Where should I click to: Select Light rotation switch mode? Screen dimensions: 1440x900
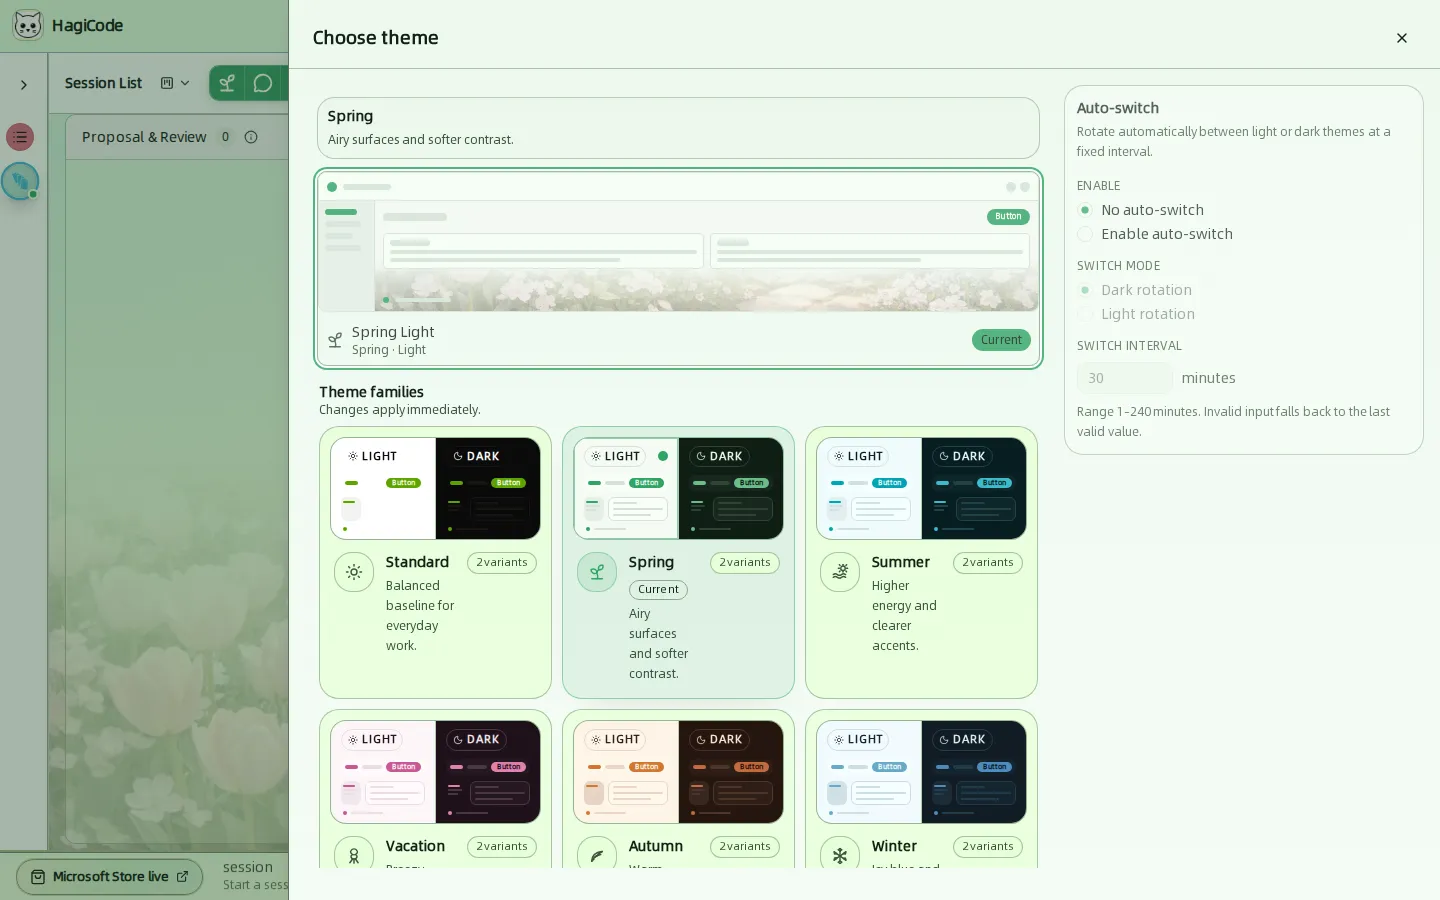(x=1085, y=314)
